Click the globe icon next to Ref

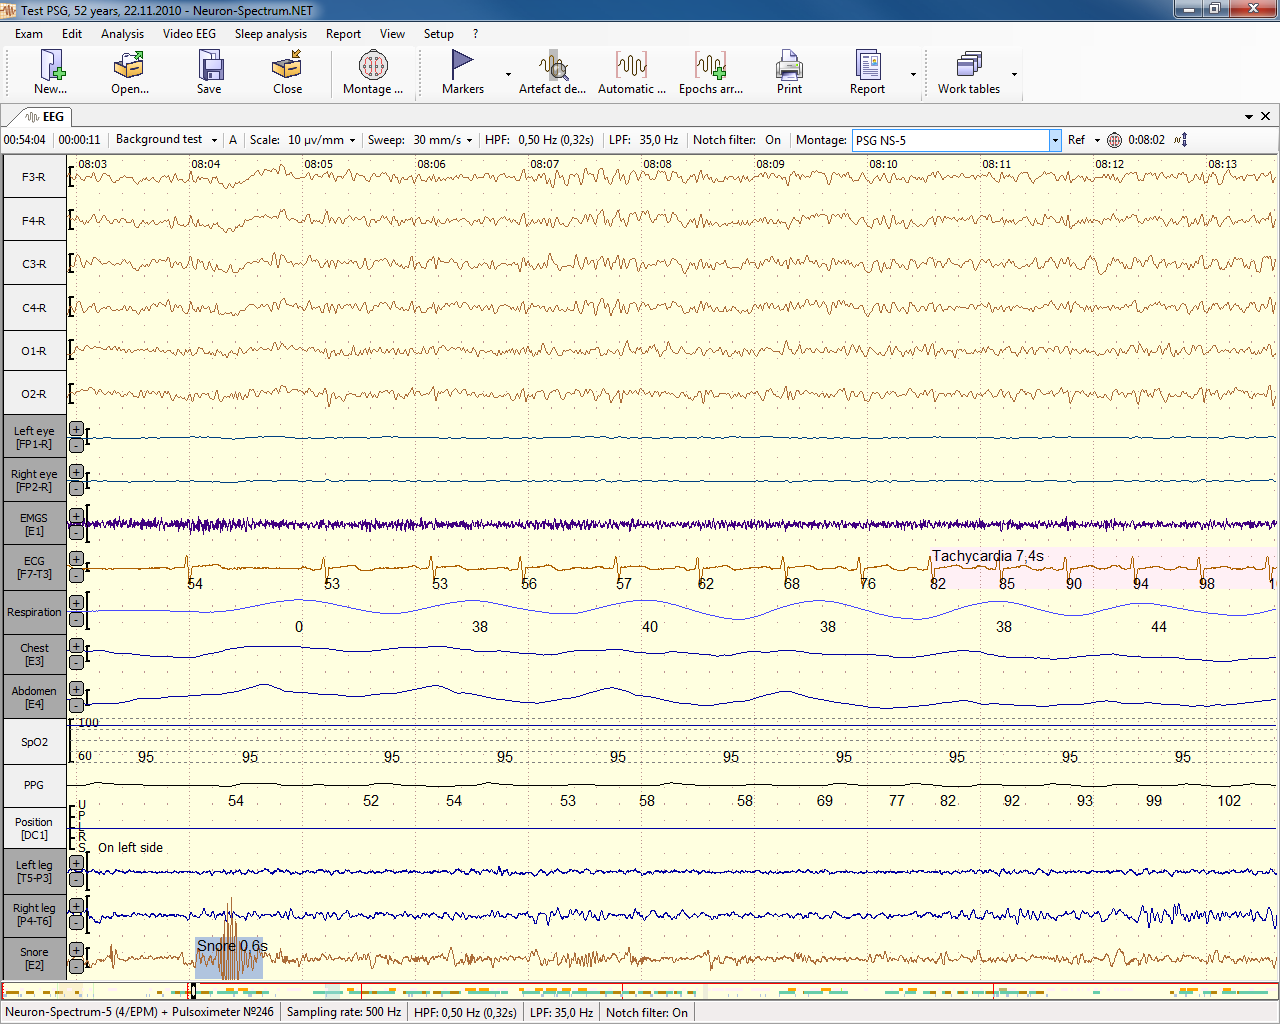pyautogui.click(x=1115, y=140)
